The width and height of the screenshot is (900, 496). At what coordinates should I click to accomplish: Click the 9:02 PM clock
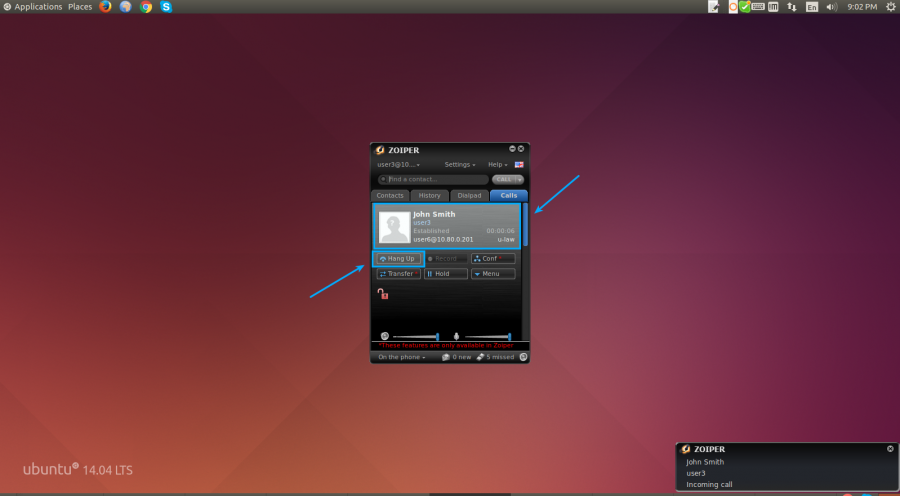click(862, 7)
